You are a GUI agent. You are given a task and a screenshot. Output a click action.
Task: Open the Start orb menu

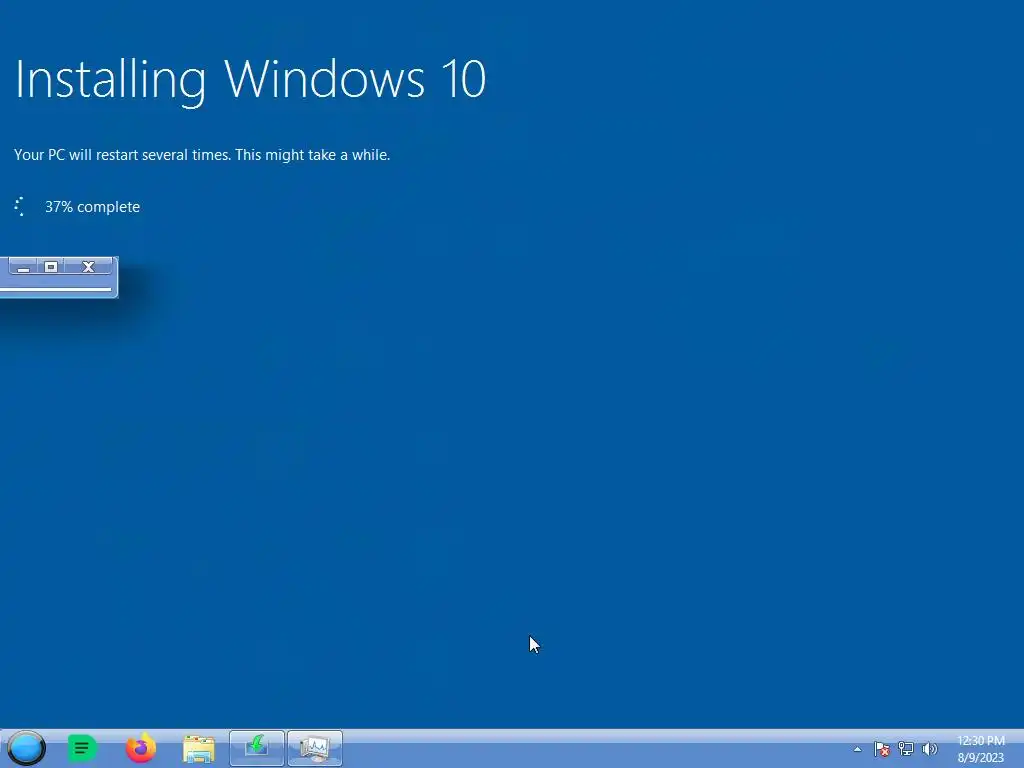click(x=27, y=748)
